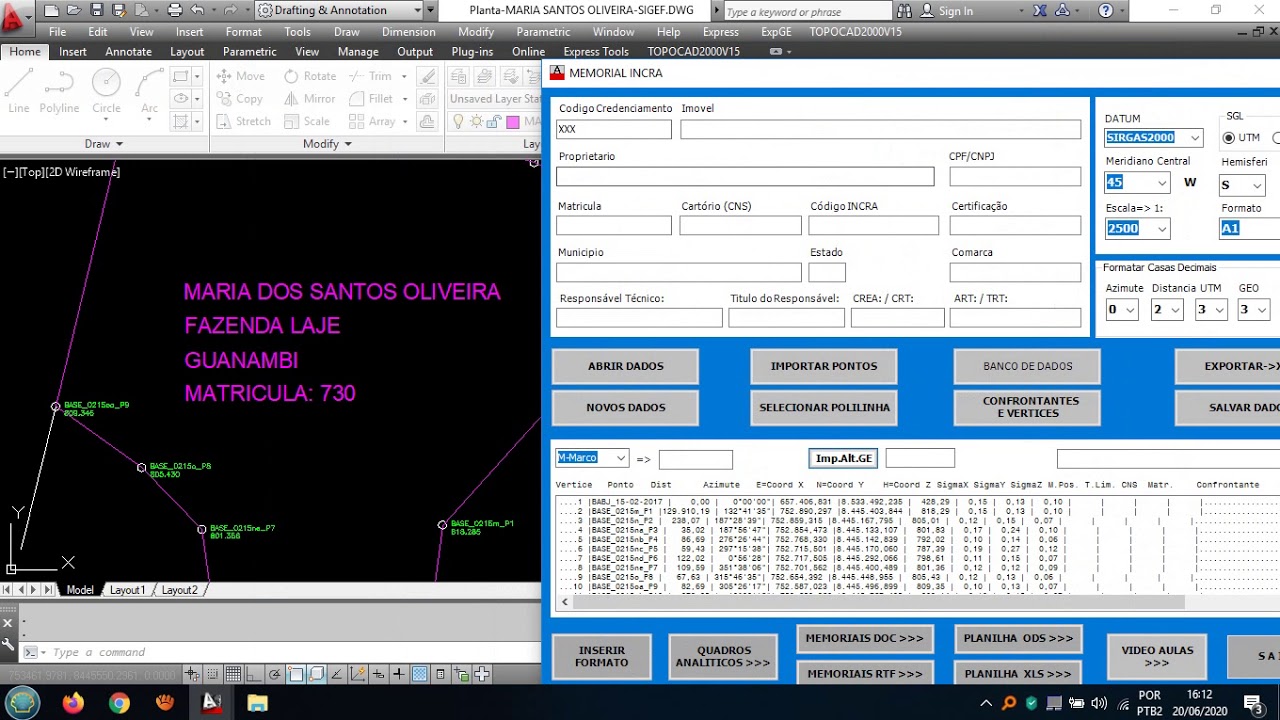The width and height of the screenshot is (1280, 720).
Task: Select the Polyline tool
Action: 59,92
